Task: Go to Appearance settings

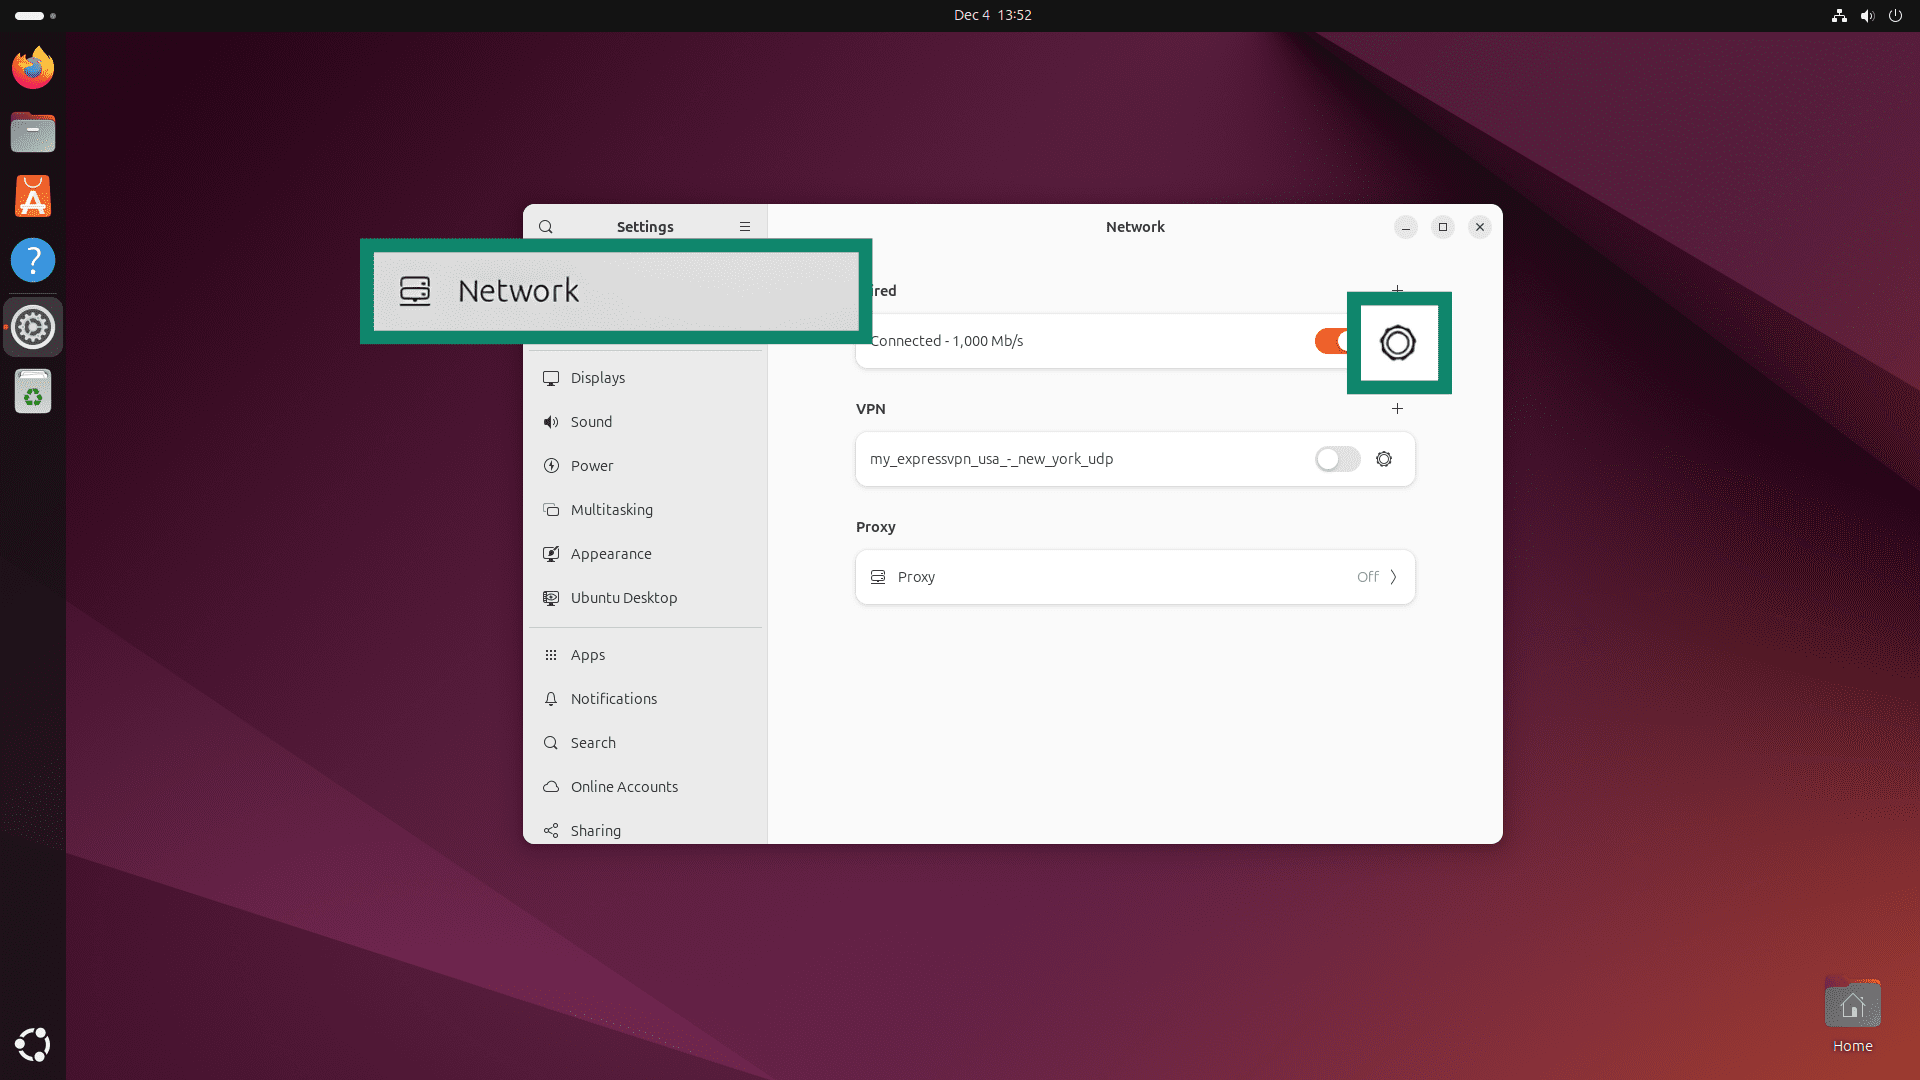Action: pos(645,554)
